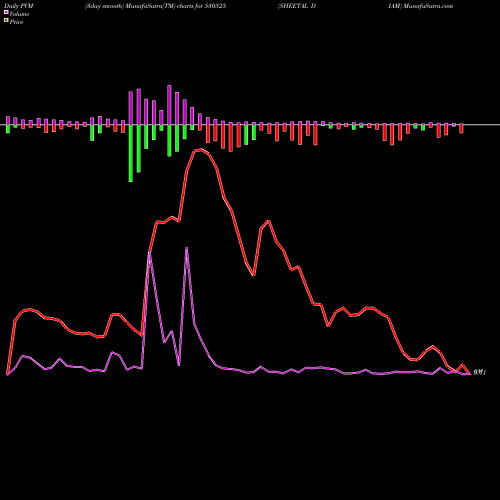Screen dimensions: 500x500
Task: Click the longest green bar below the baseline
Action: point(131,153)
